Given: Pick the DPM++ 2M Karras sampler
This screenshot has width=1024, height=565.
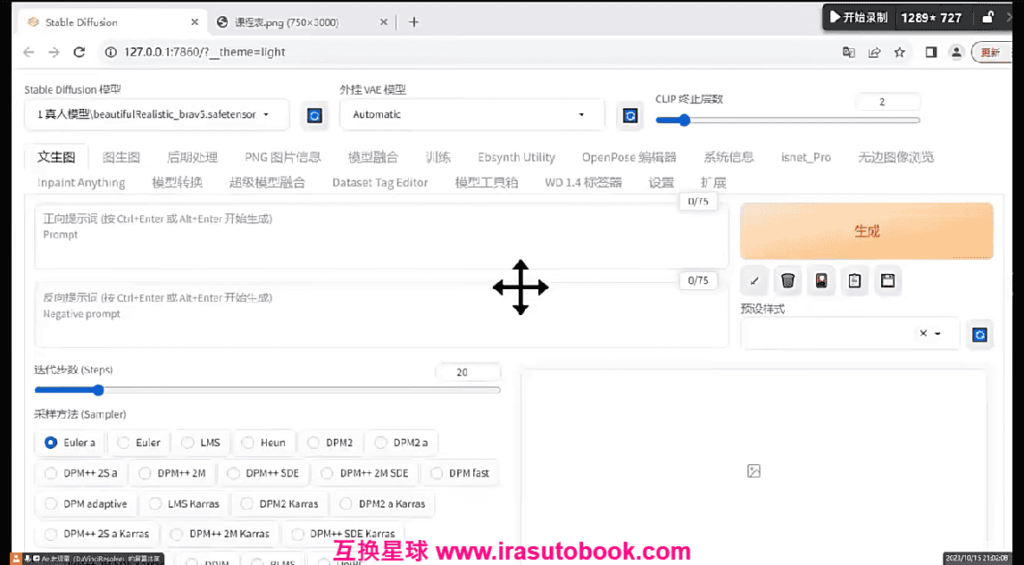Looking at the screenshot, I should point(221,534).
